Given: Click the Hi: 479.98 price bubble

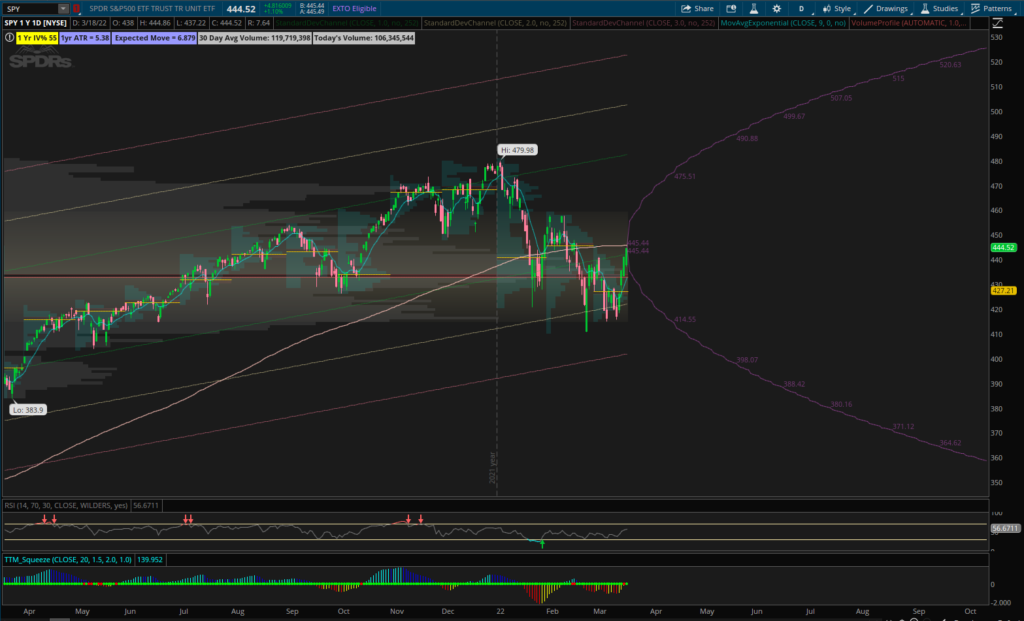Looking at the screenshot, I should click(x=518, y=149).
